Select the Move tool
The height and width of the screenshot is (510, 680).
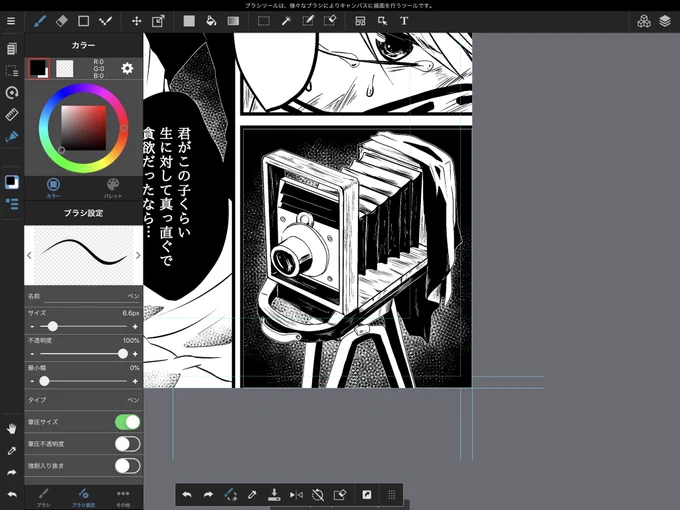137,21
